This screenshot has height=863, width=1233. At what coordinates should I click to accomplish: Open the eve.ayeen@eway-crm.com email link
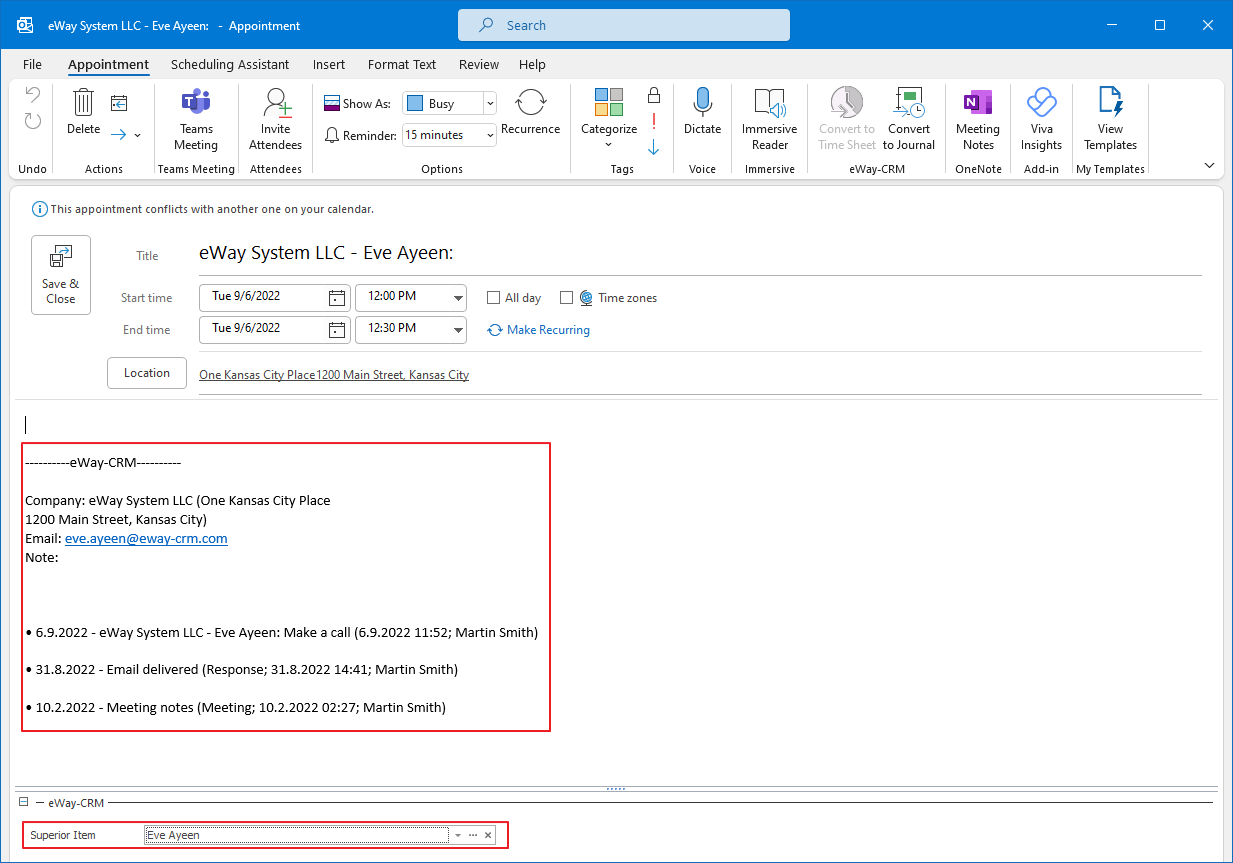click(146, 538)
